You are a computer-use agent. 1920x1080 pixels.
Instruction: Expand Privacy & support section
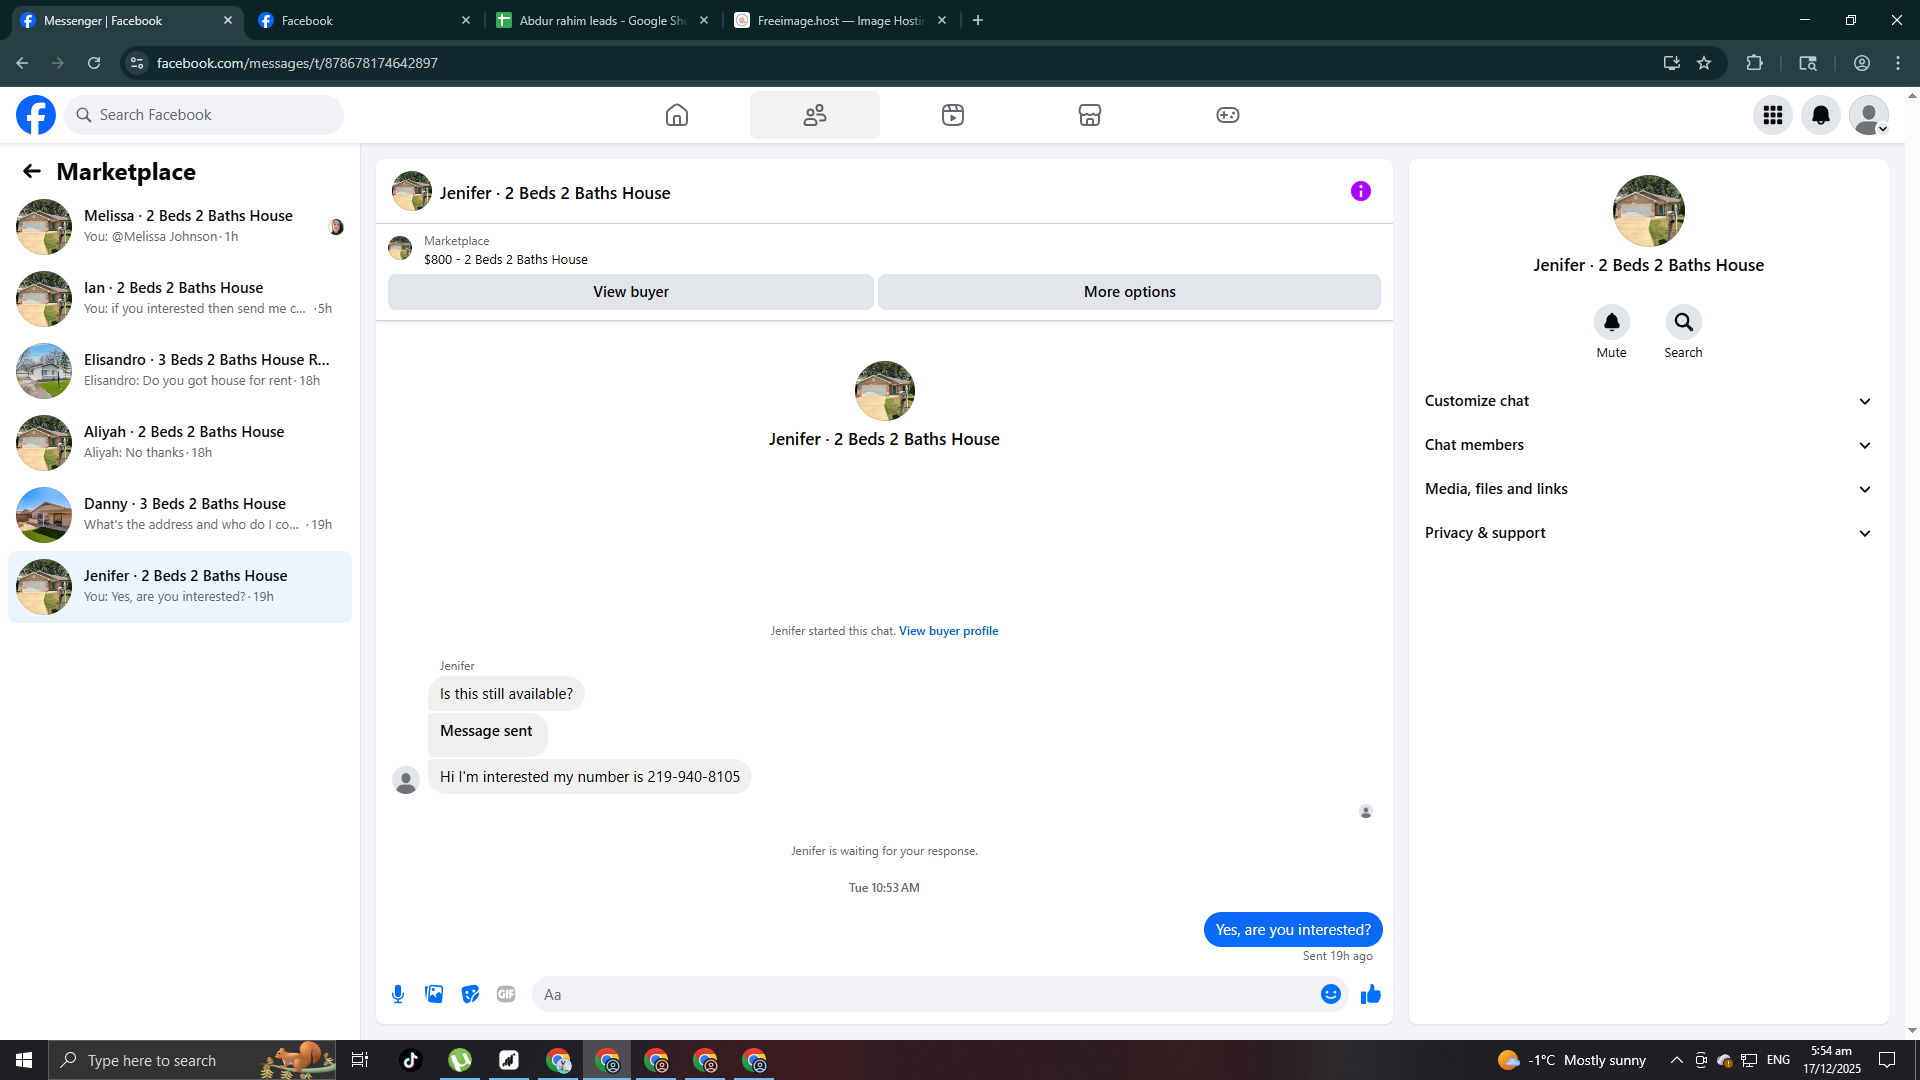pyautogui.click(x=1647, y=533)
